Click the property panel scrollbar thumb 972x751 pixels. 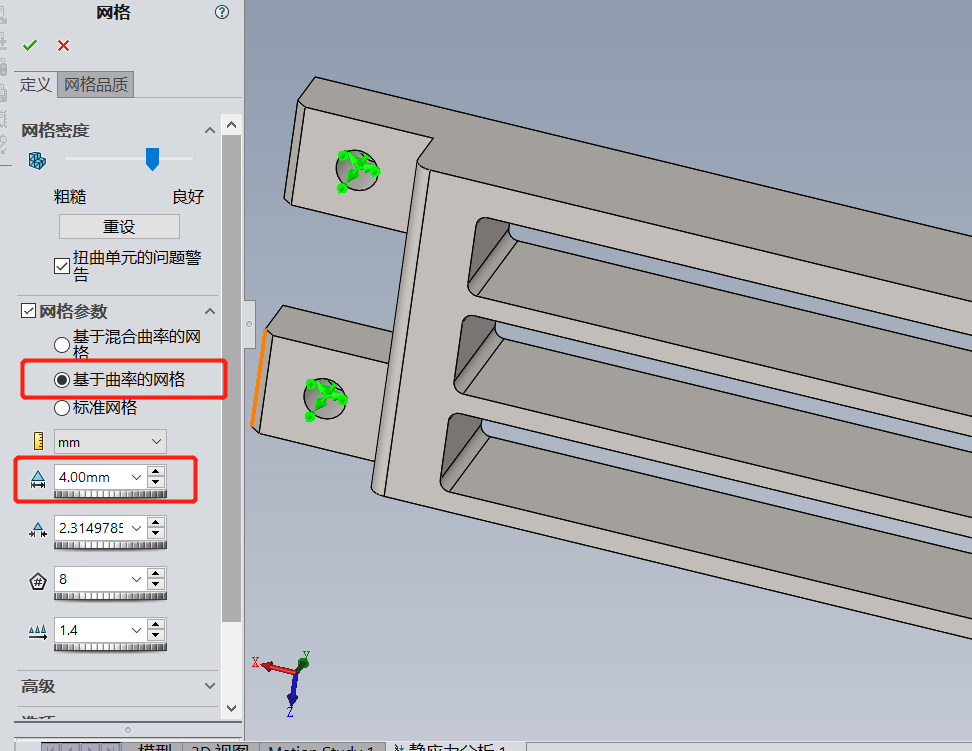pos(231,378)
